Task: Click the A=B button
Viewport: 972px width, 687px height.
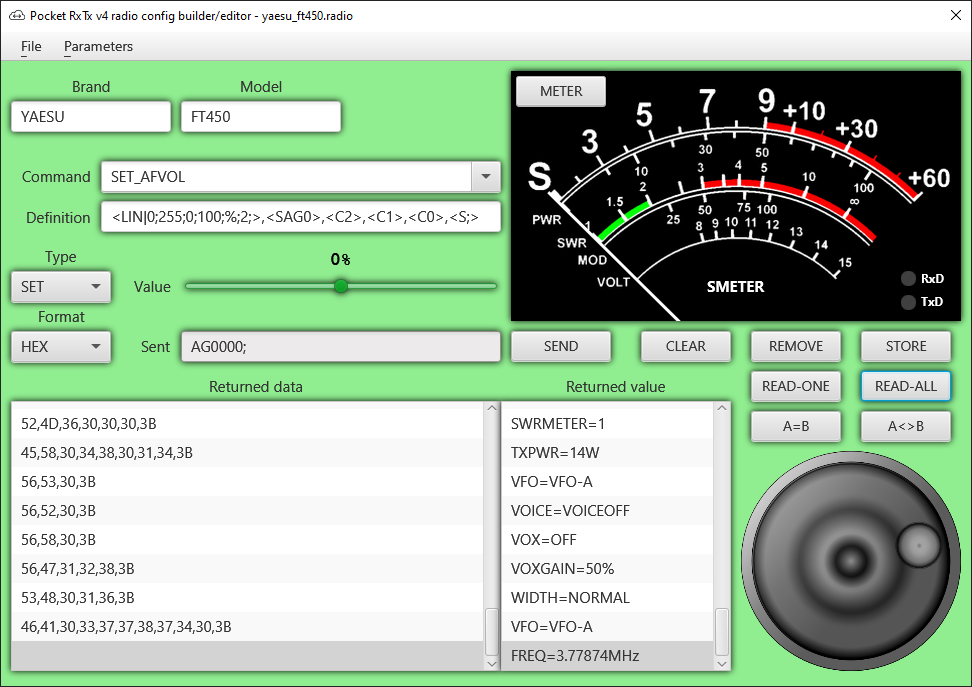Action: click(796, 426)
